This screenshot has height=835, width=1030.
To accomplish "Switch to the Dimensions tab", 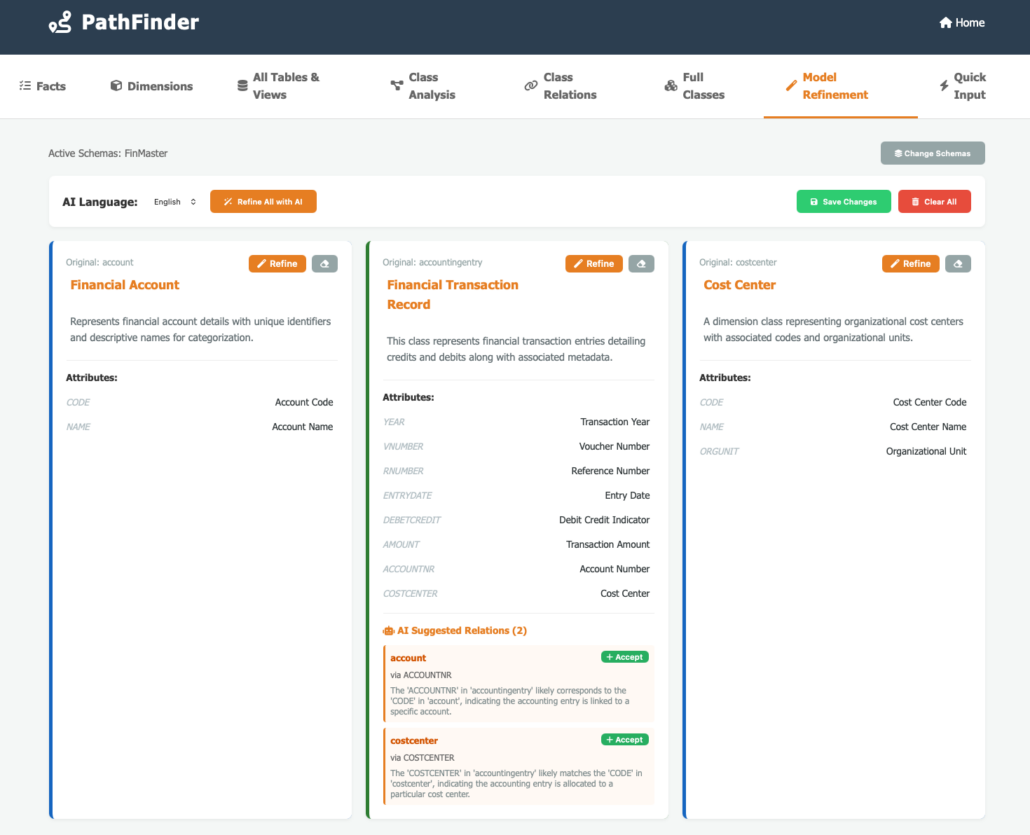I will [151, 86].
